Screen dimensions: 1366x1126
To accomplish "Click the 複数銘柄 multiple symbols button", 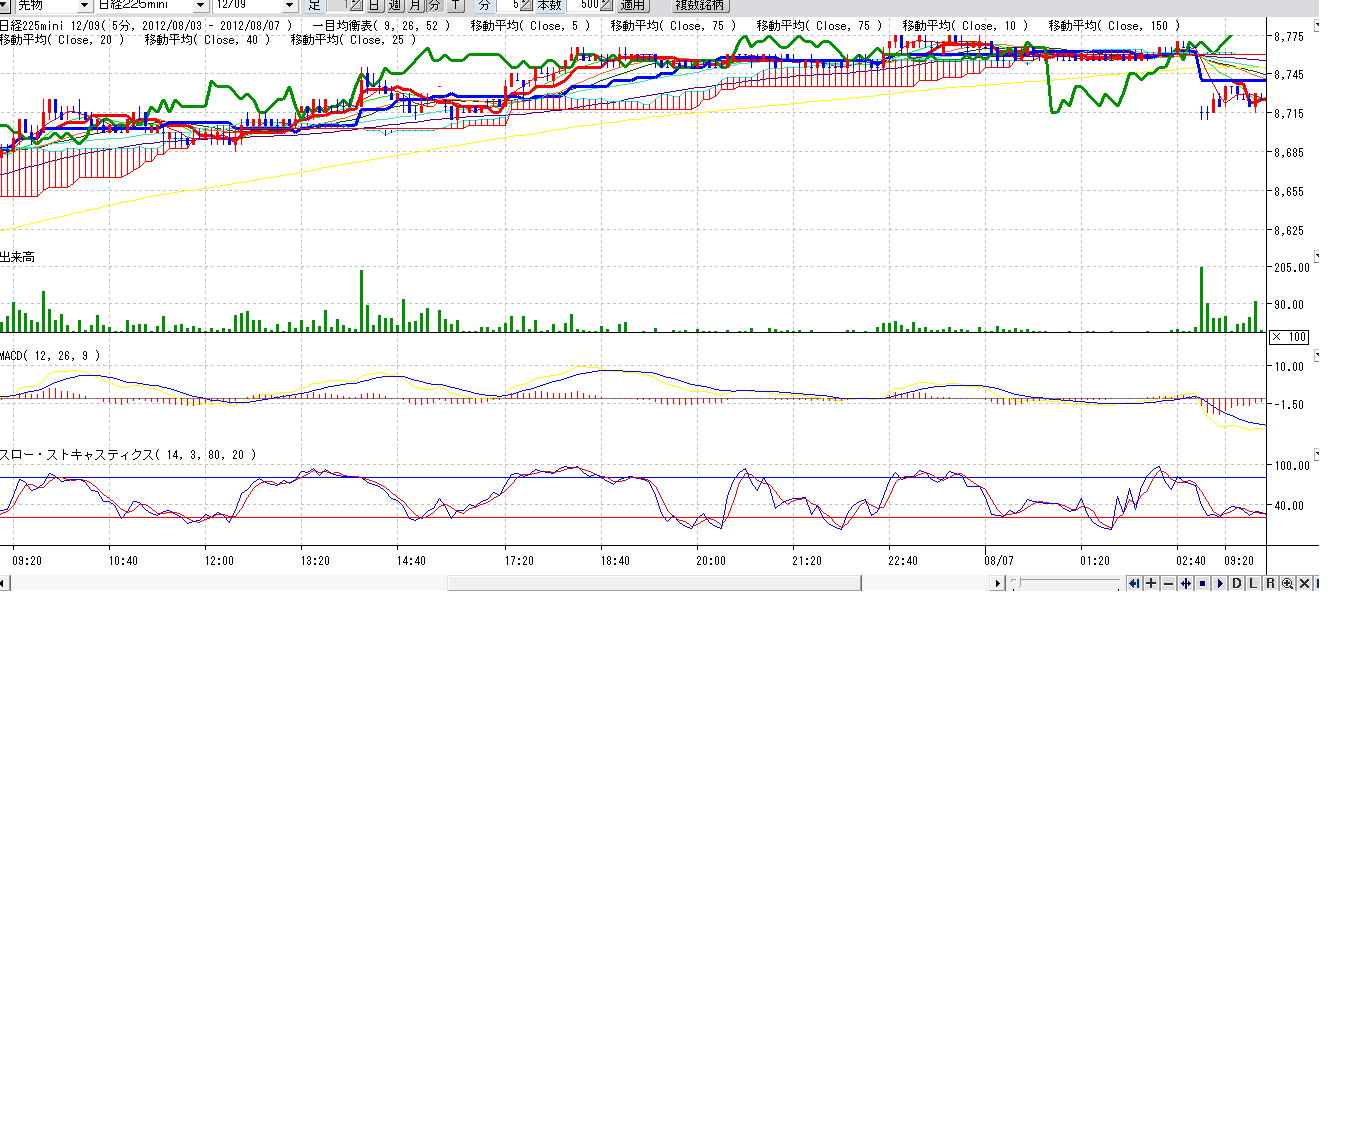I will 699,5.
